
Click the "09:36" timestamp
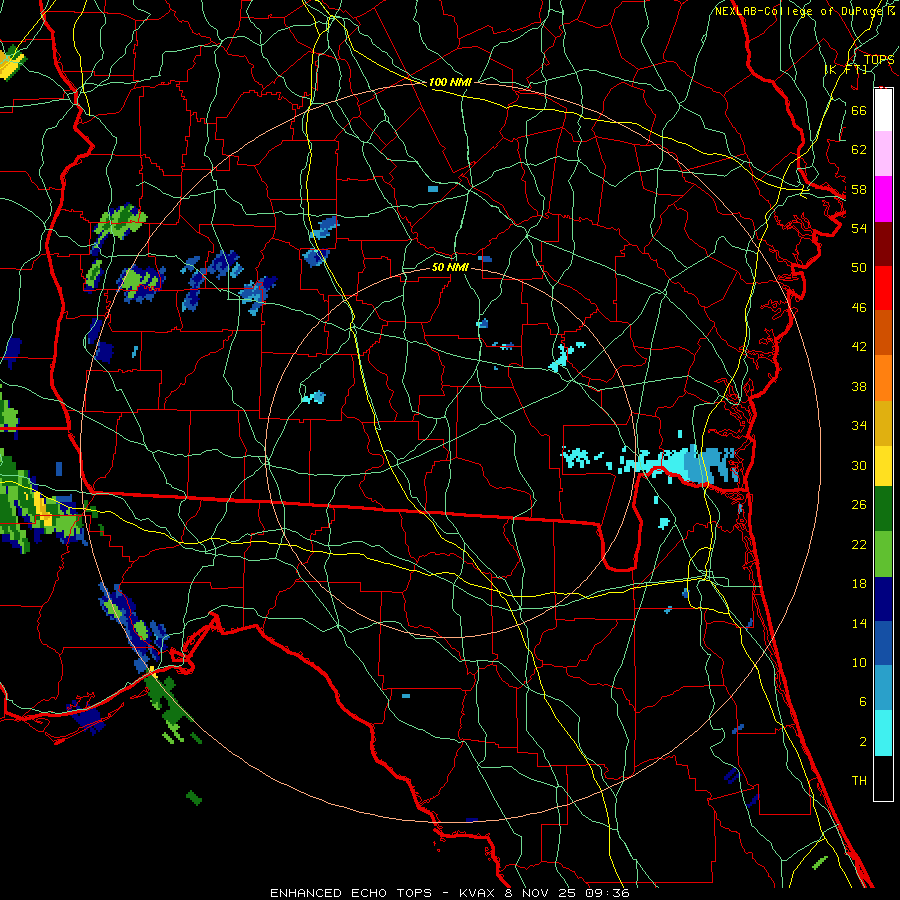pos(607,893)
